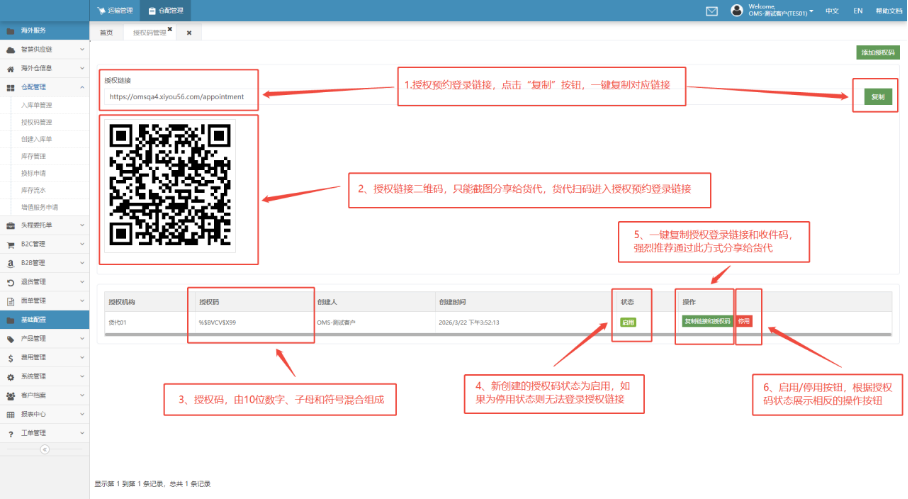Switch to the 首页 tab

pos(106,32)
